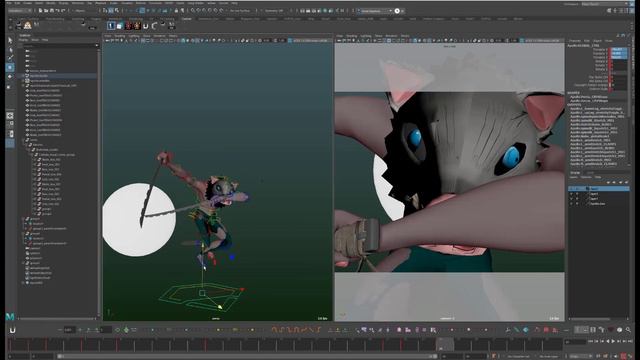Click the Rotate X value field
This screenshot has width=640, height=360.
coord(619,61)
